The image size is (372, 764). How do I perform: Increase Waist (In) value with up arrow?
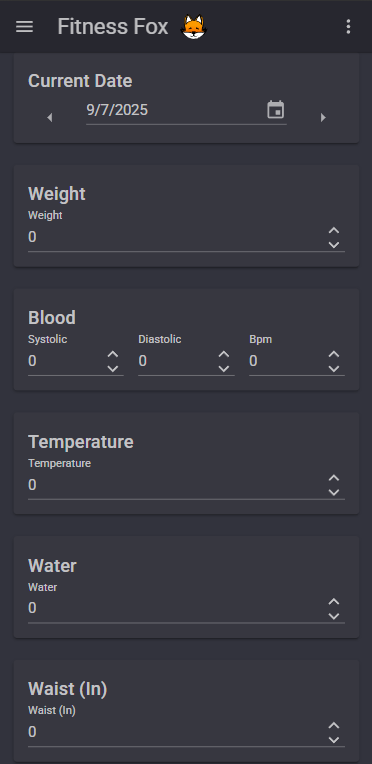pyautogui.click(x=333, y=726)
